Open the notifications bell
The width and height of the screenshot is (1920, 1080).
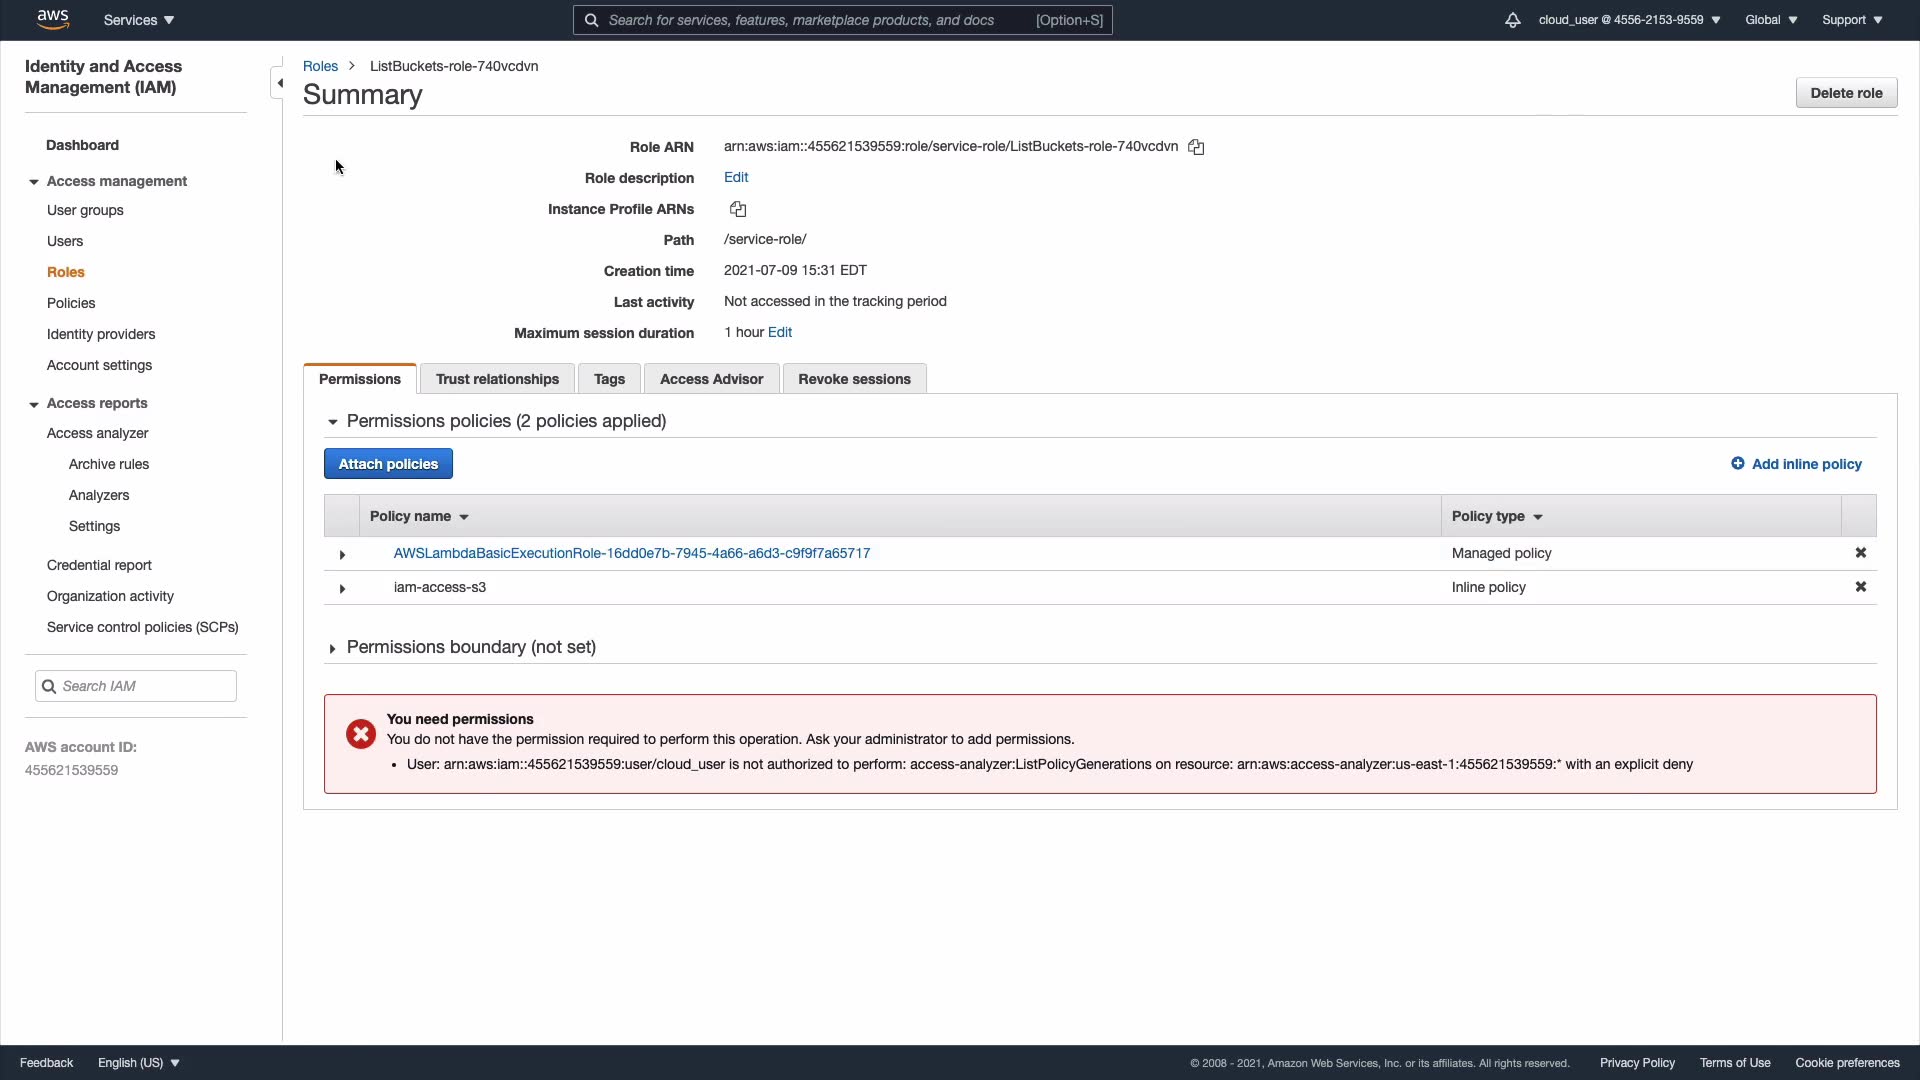point(1512,20)
